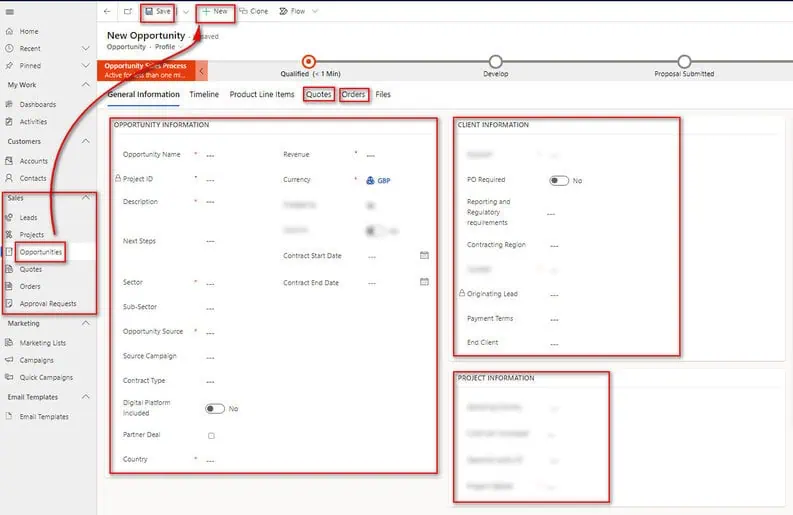Open Contract Start Date calendar picker
793x515 pixels.
click(424, 255)
